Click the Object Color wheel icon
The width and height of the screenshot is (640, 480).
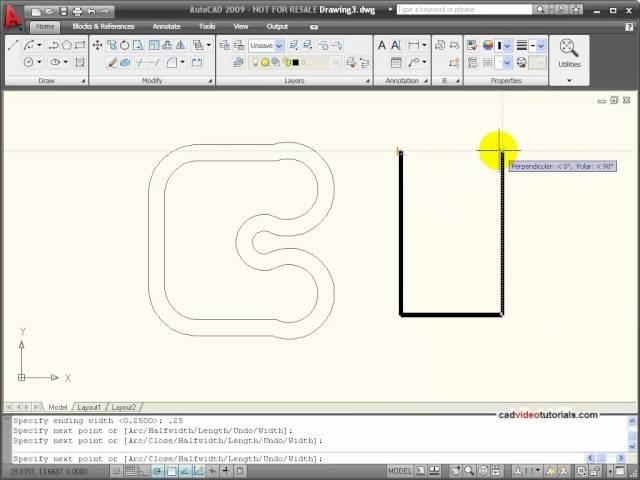pos(488,45)
